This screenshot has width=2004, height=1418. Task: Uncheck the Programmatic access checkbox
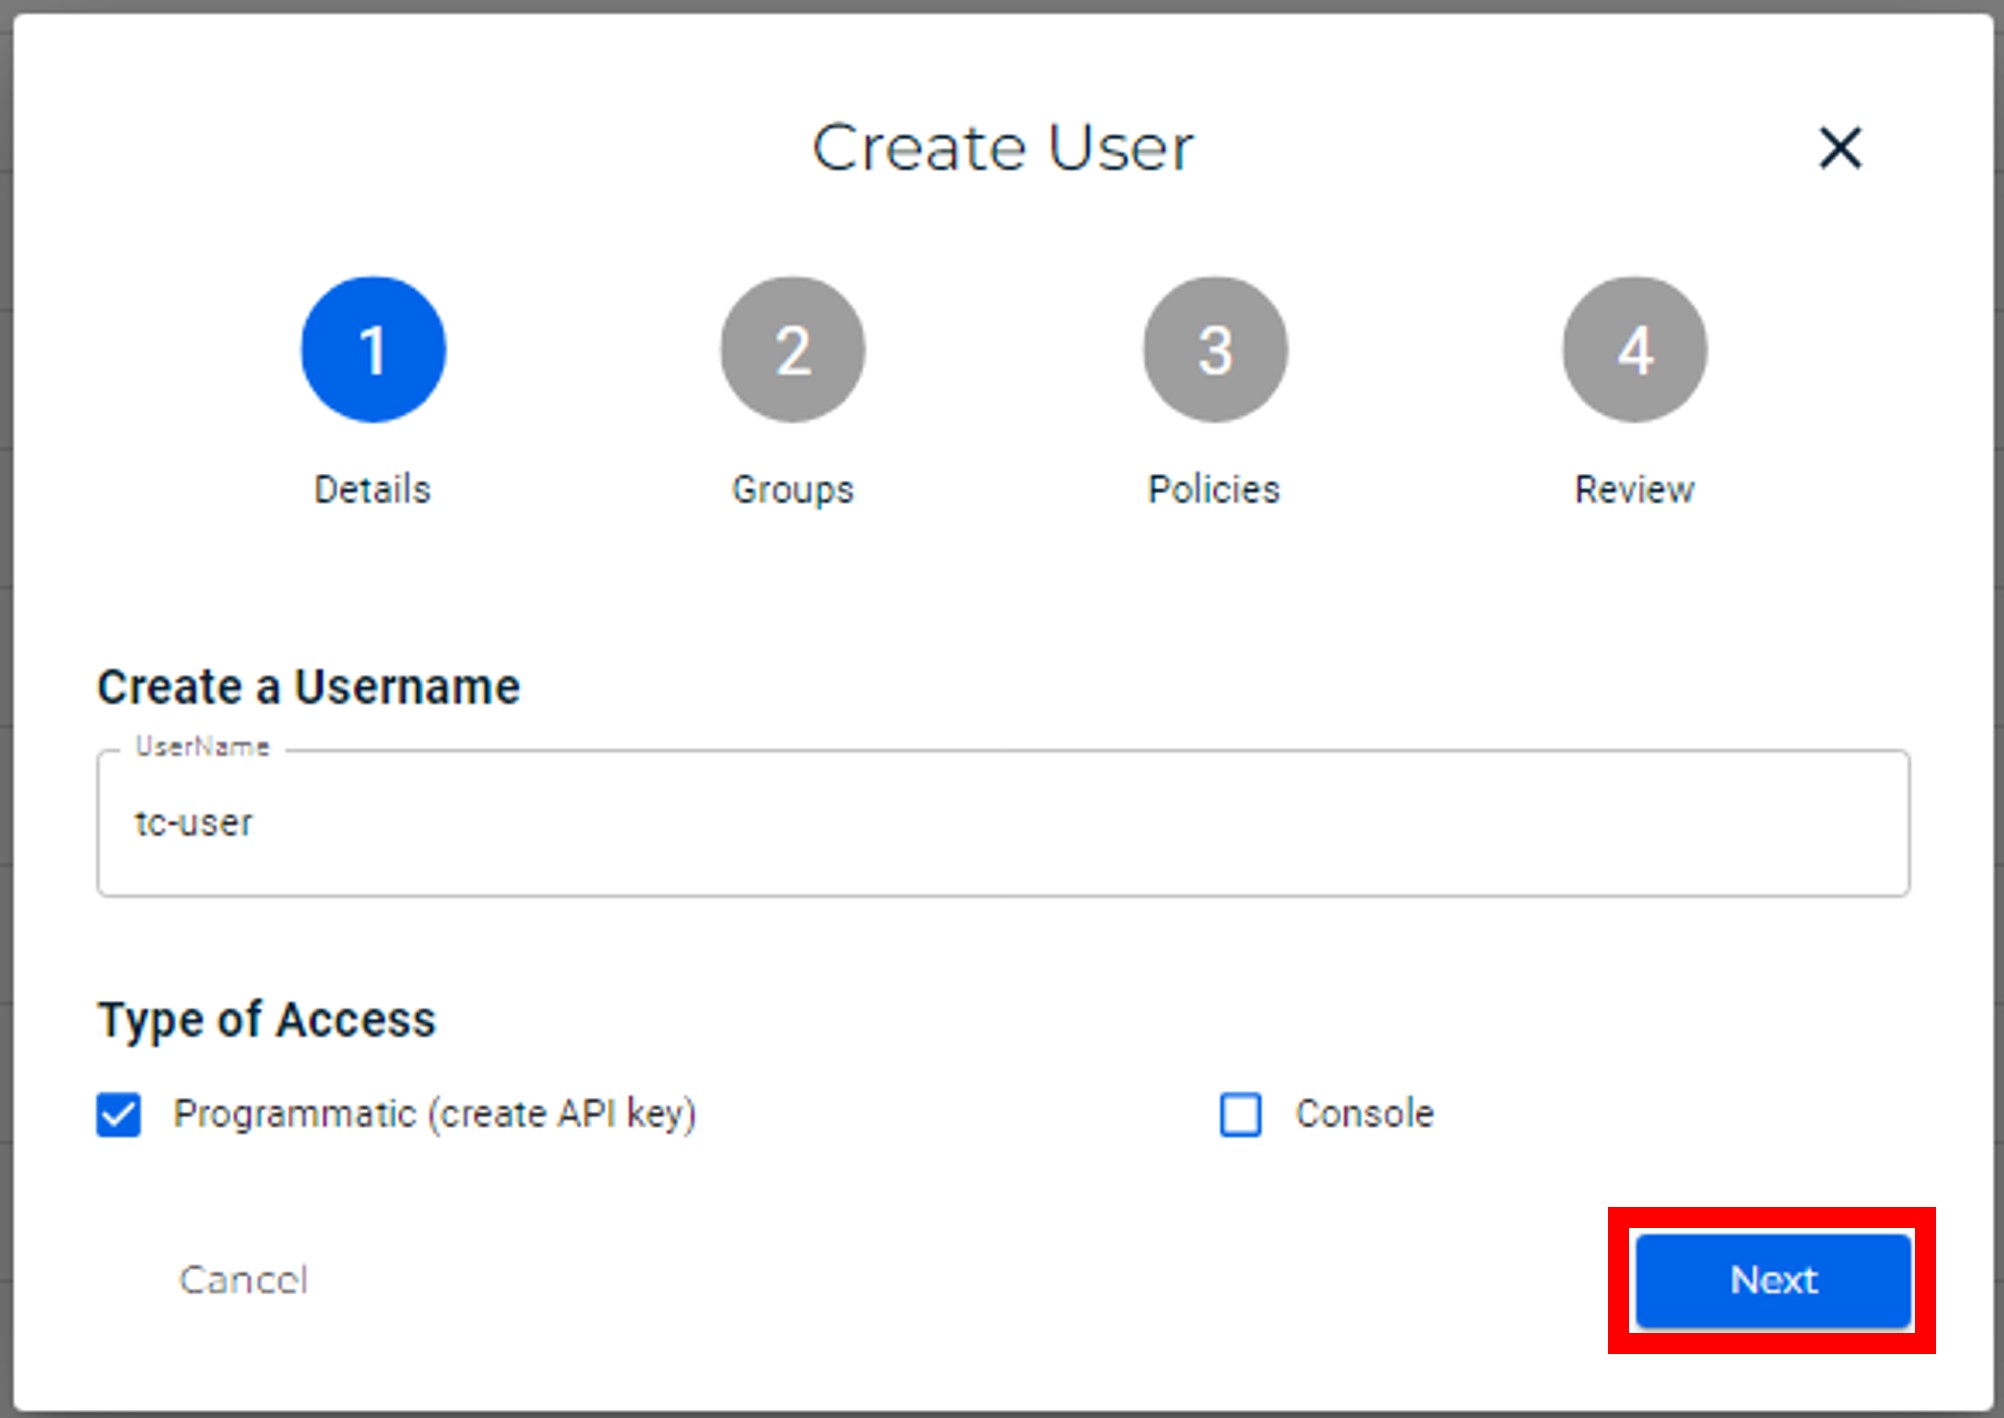(119, 1114)
